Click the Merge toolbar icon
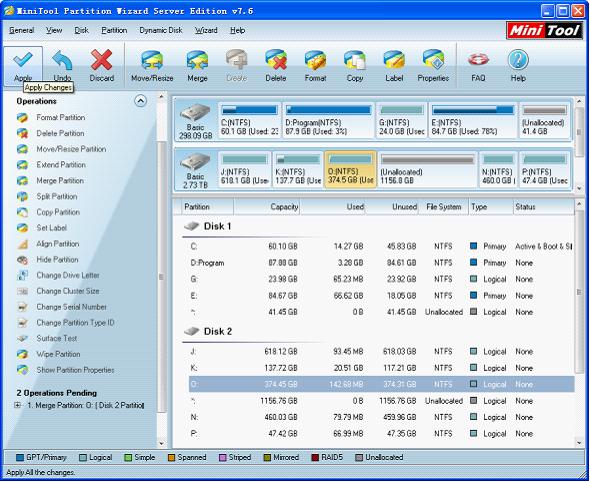Viewport: 590px width, 482px height. coord(197,66)
